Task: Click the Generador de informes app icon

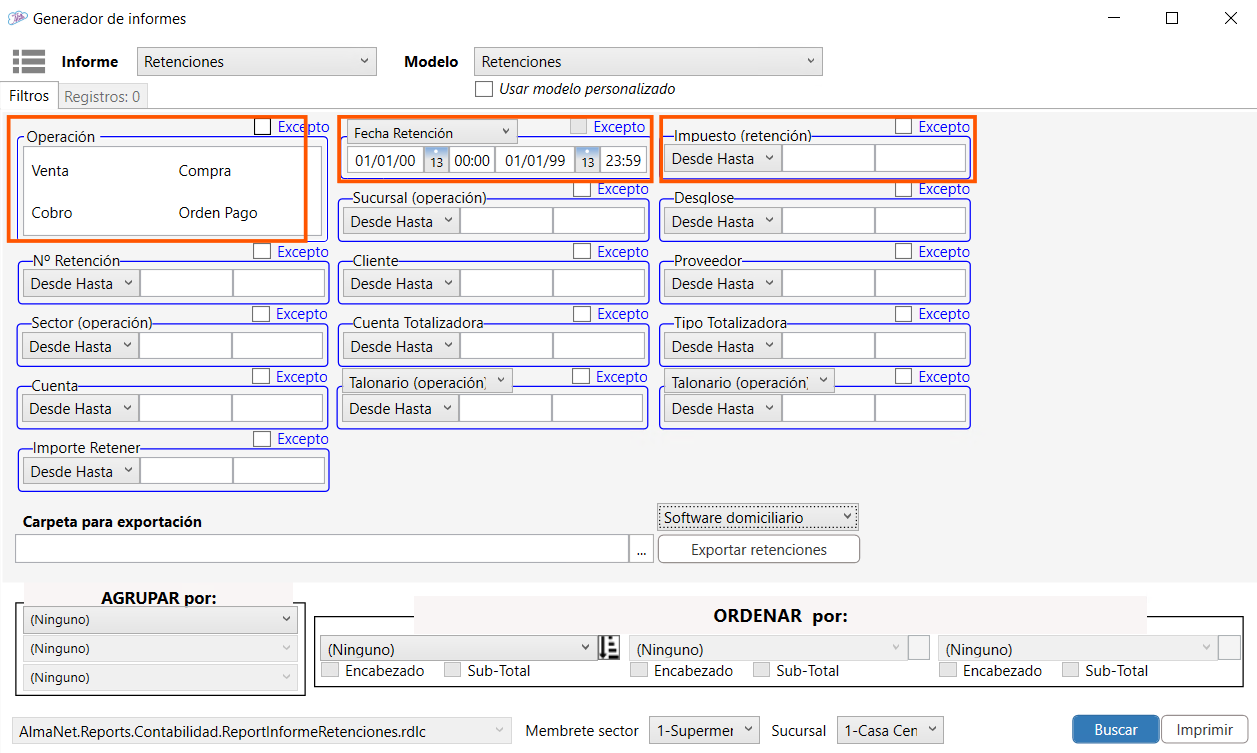Action: click(17, 18)
